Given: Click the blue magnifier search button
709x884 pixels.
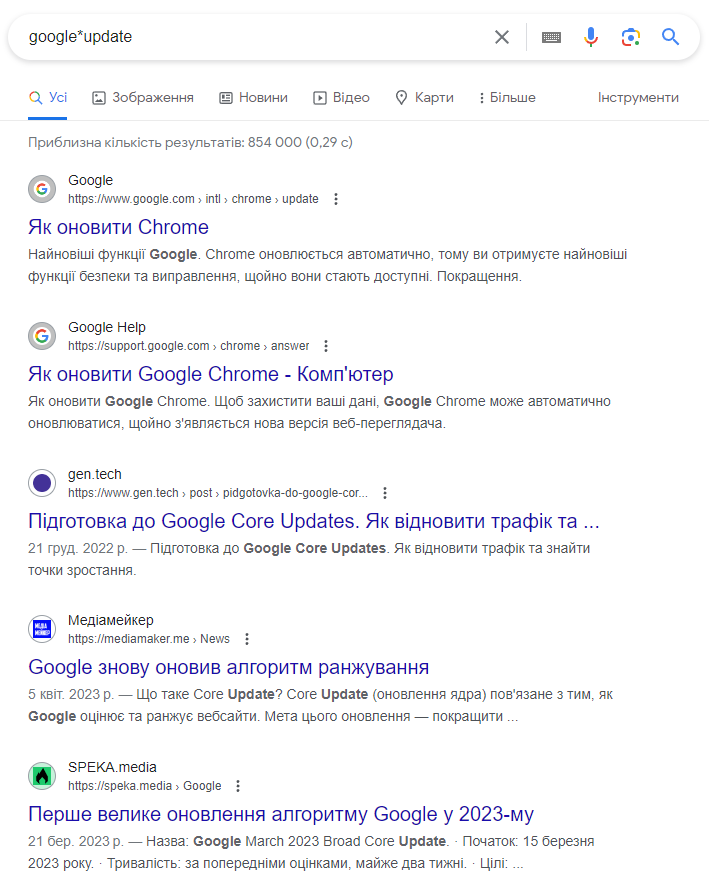Looking at the screenshot, I should 670,37.
